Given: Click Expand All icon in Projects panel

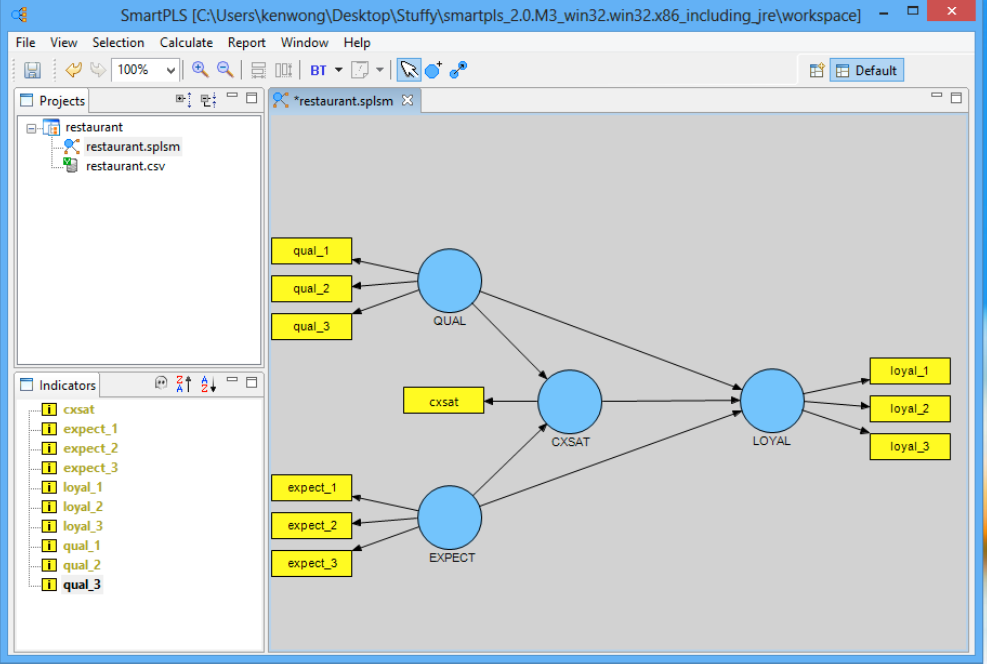Looking at the screenshot, I should 183,100.
